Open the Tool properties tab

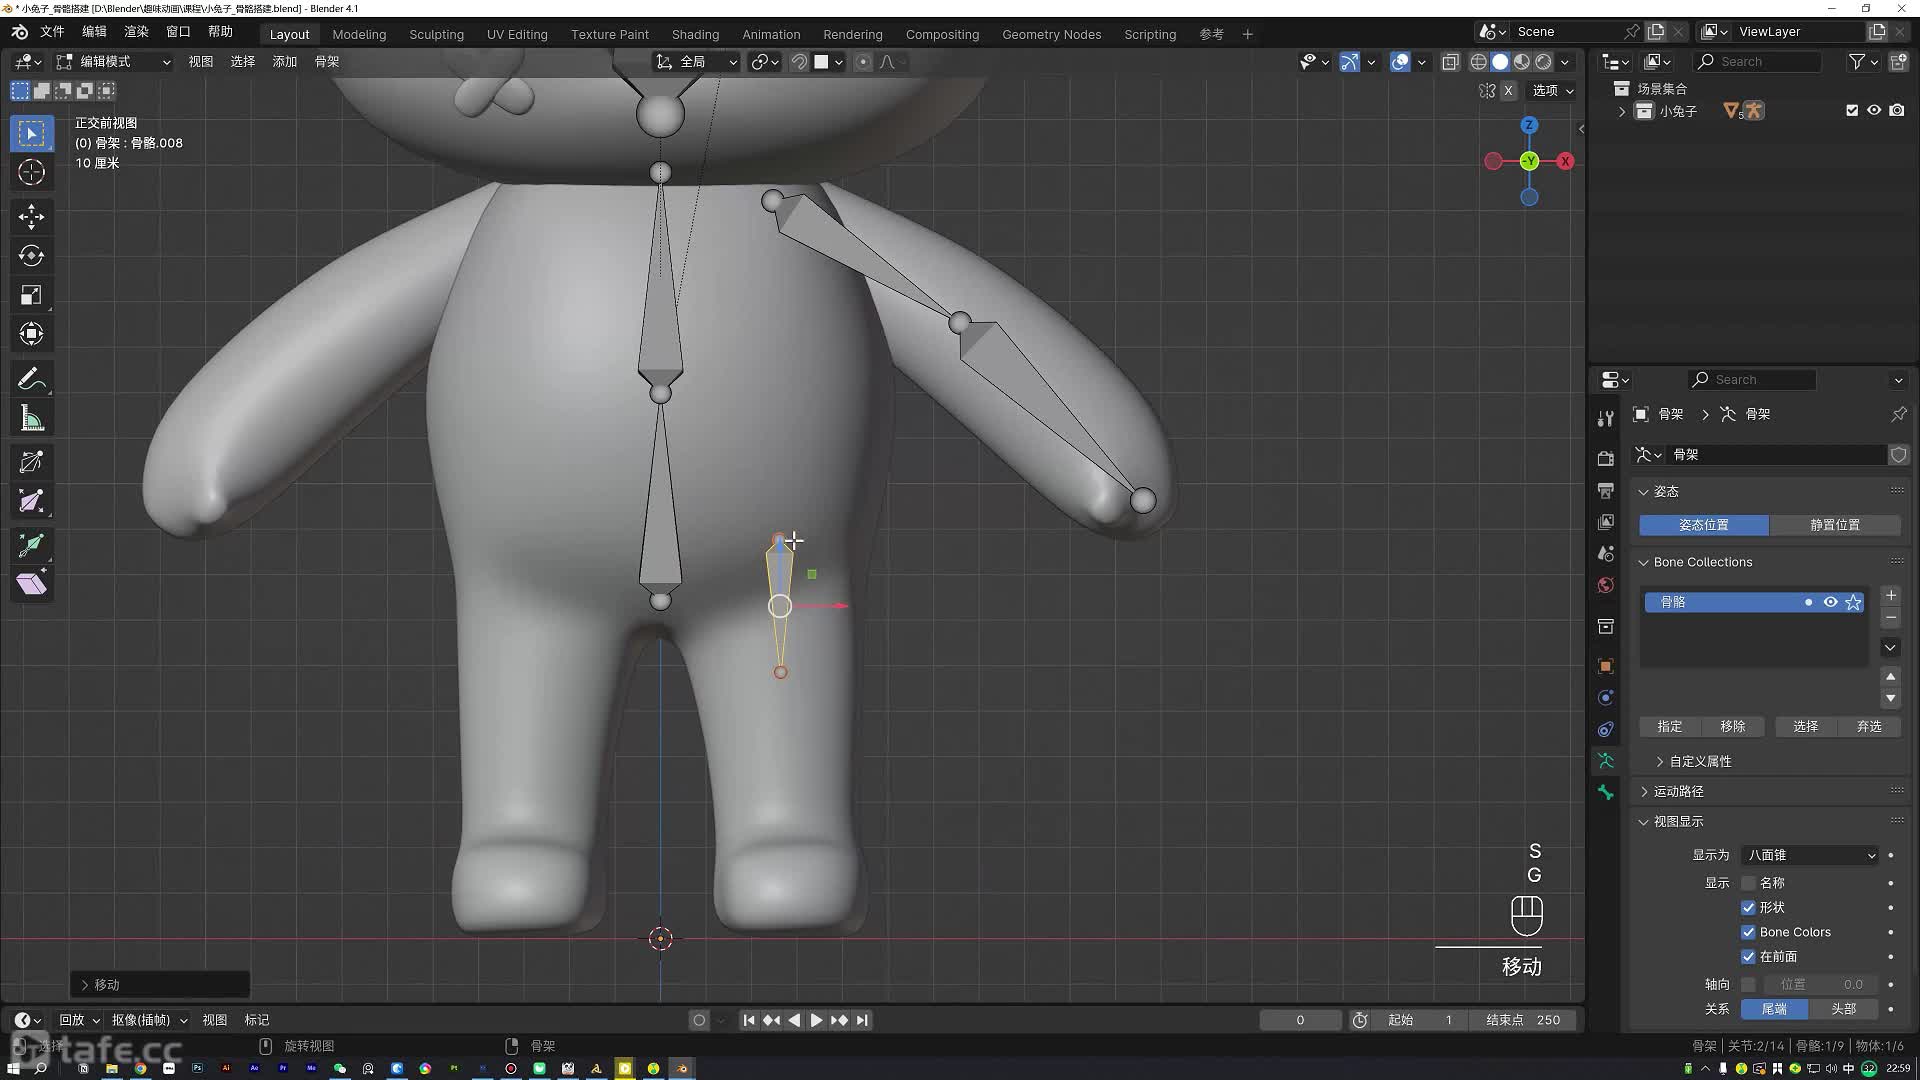point(1606,419)
